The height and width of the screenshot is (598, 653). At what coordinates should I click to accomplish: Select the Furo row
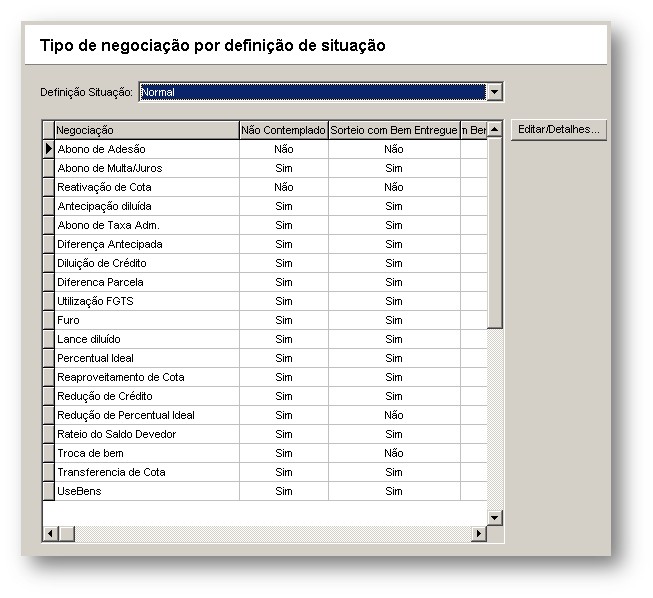pos(265,320)
